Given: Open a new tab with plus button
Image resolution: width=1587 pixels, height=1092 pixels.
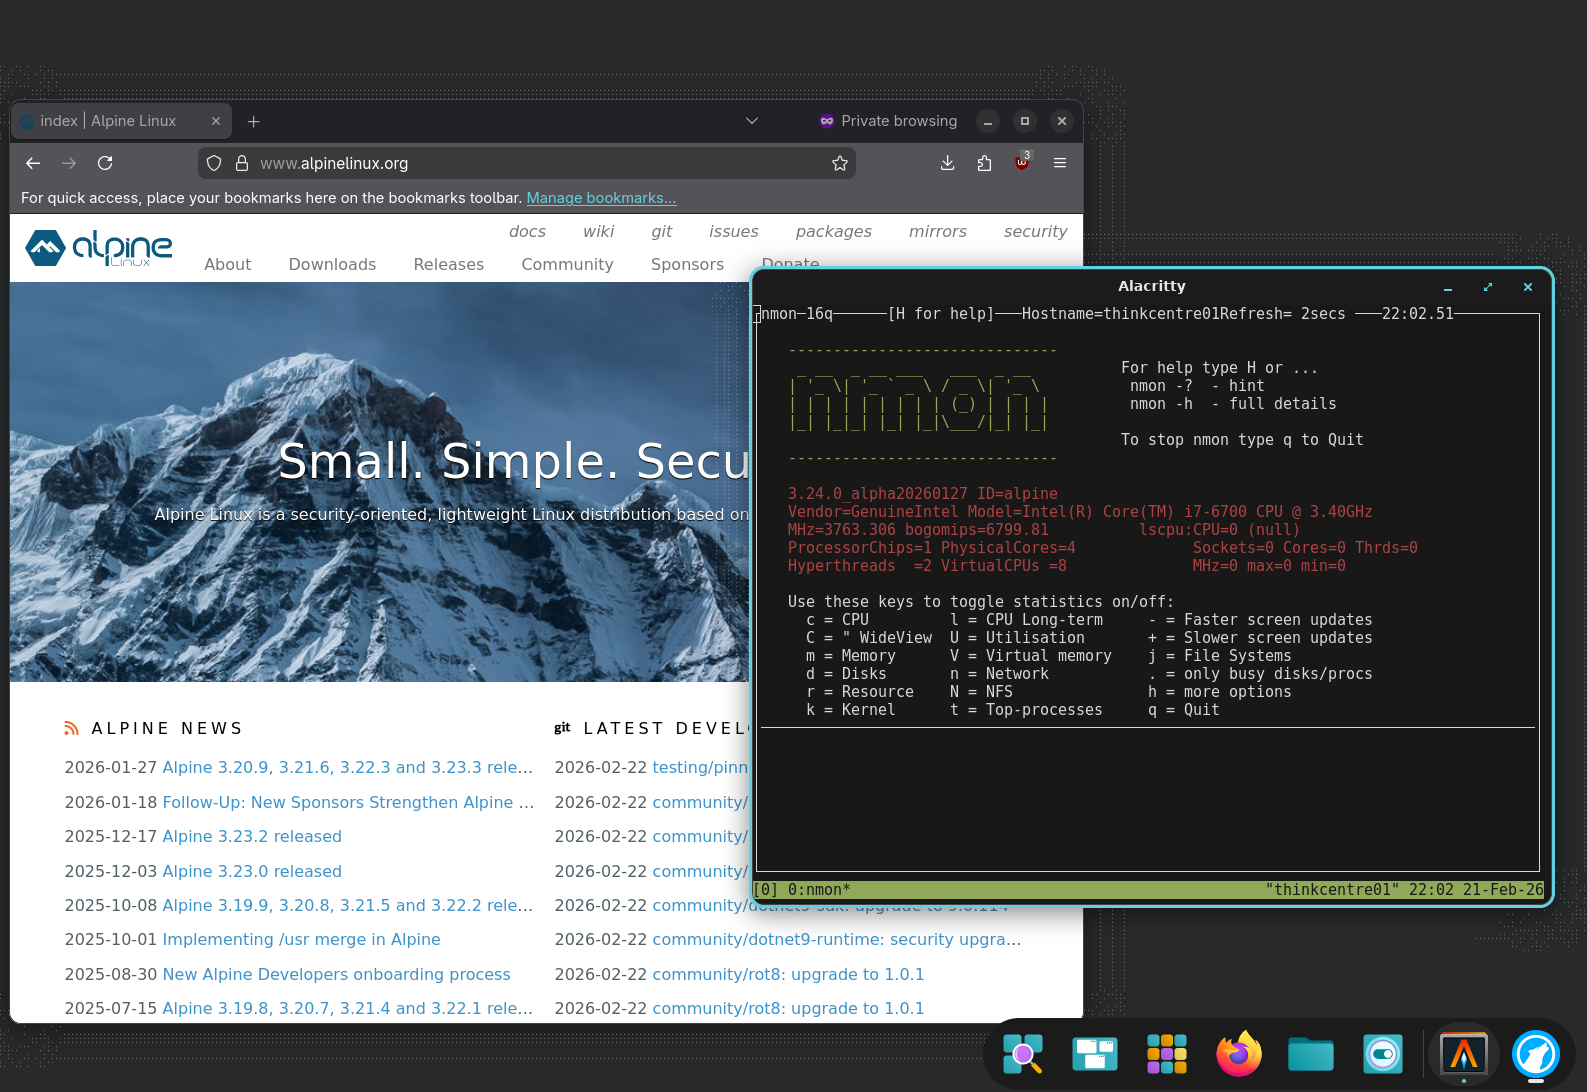Looking at the screenshot, I should 254,121.
